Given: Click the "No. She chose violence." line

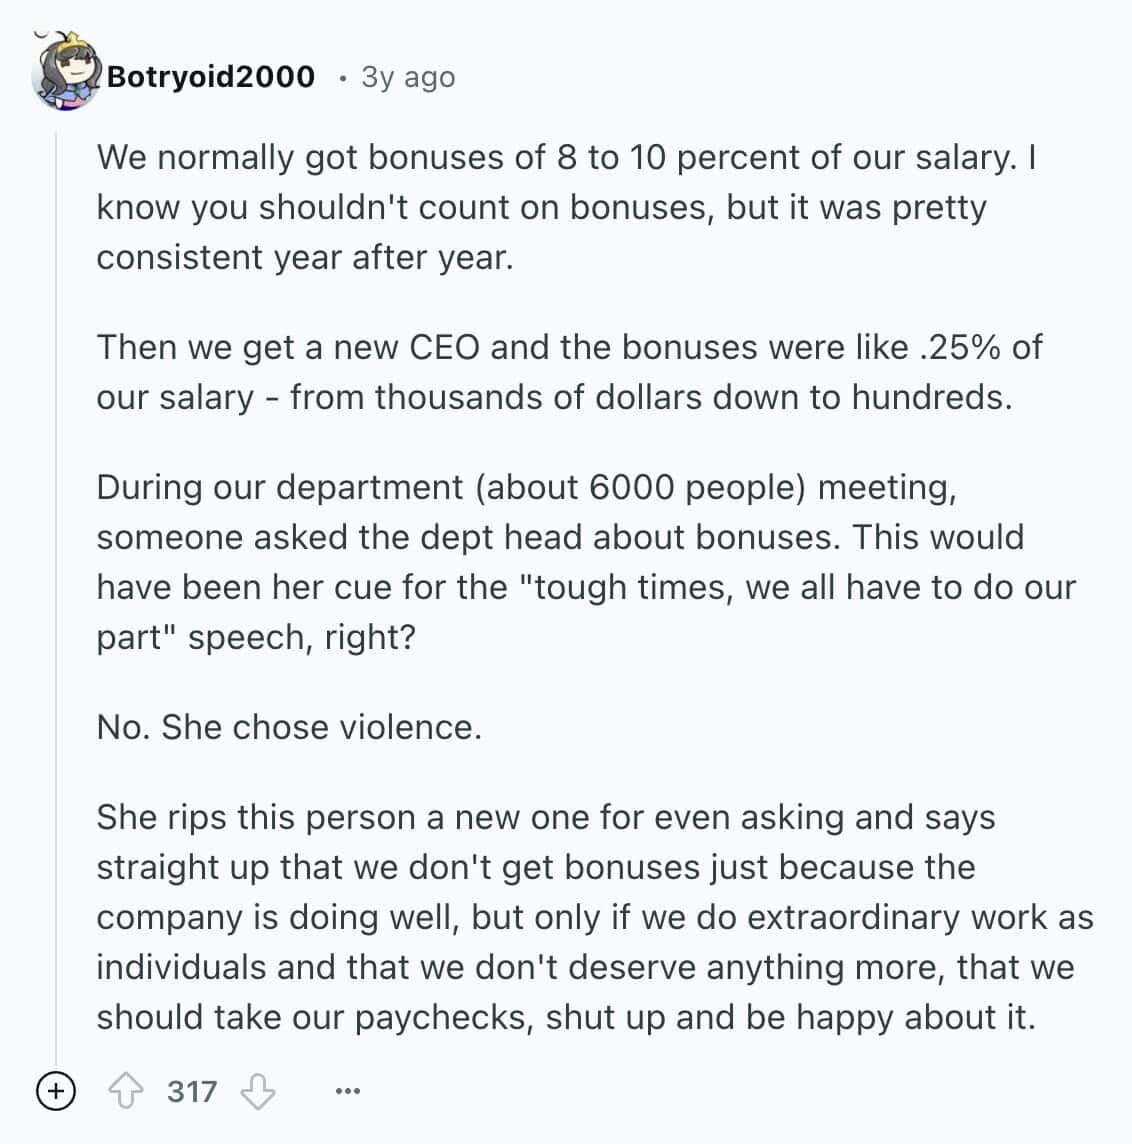Looking at the screenshot, I should pos(289,727).
